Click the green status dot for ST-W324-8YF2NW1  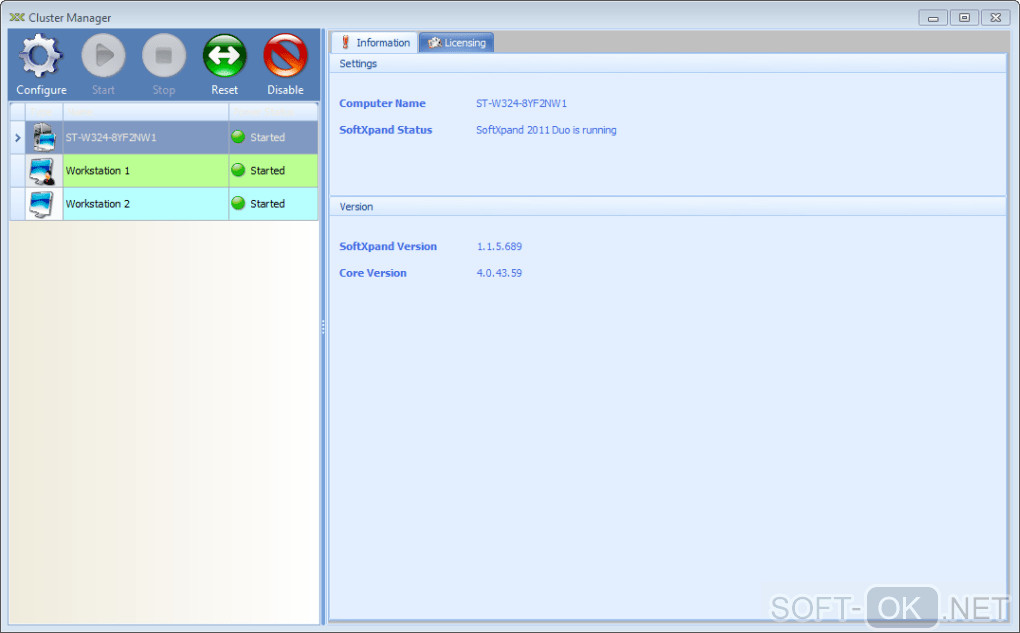pyautogui.click(x=238, y=137)
